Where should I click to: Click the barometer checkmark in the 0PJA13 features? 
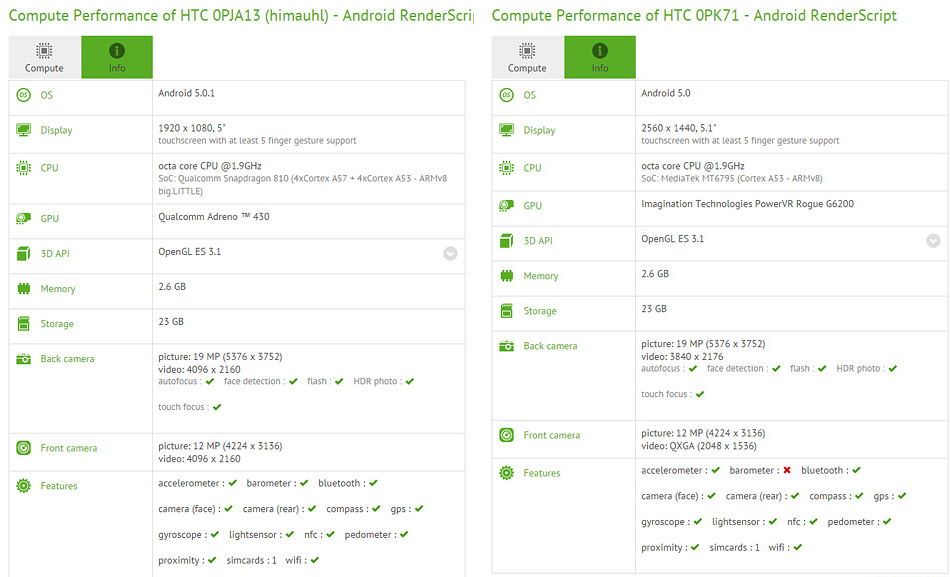(x=304, y=483)
